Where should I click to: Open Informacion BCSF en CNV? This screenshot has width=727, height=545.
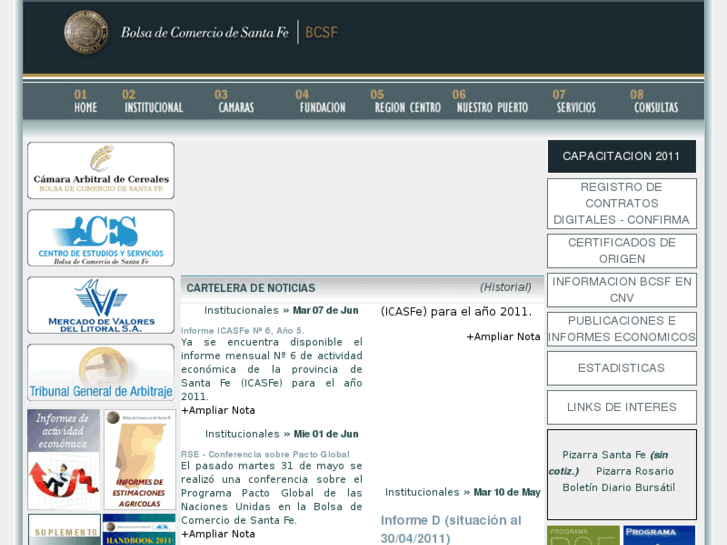coord(622,290)
